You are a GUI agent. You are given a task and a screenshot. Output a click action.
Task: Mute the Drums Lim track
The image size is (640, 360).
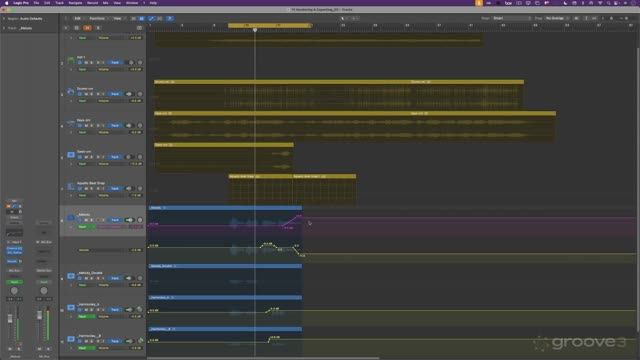(x=86, y=94)
